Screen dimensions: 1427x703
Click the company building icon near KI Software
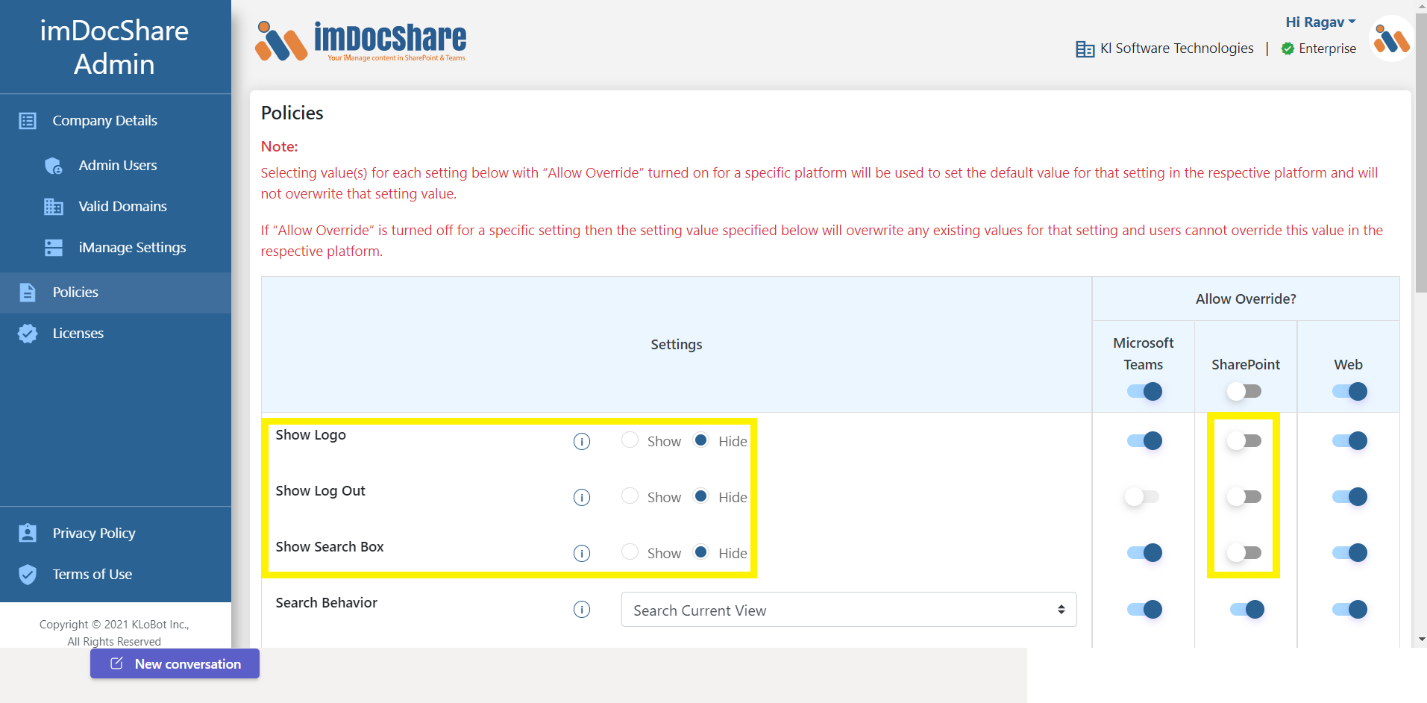1085,49
